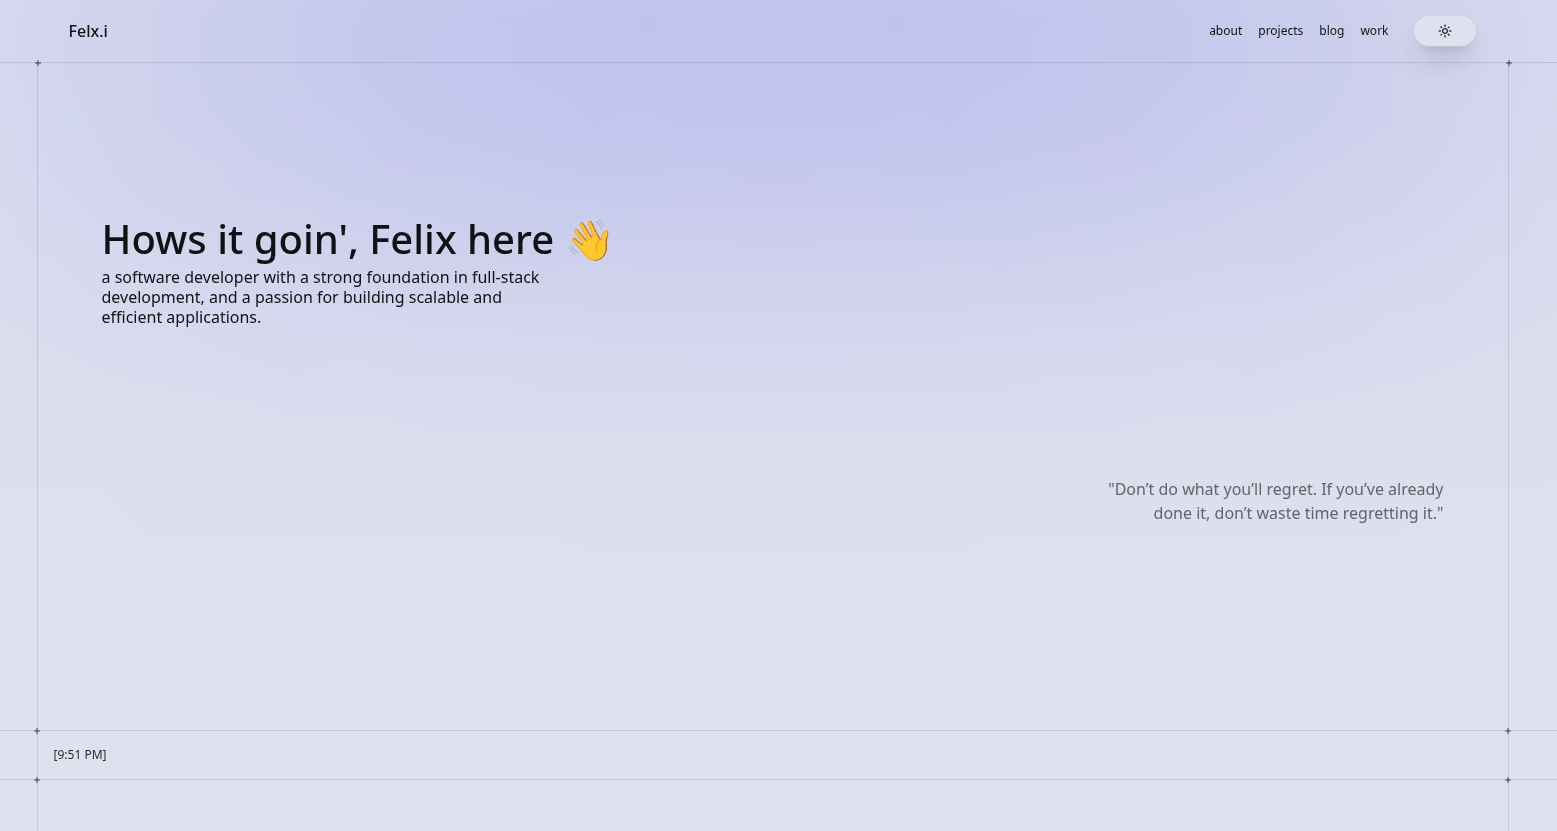This screenshot has height=831, width=1557.
Task: Click the waving hand emoji
Action: click(x=589, y=240)
